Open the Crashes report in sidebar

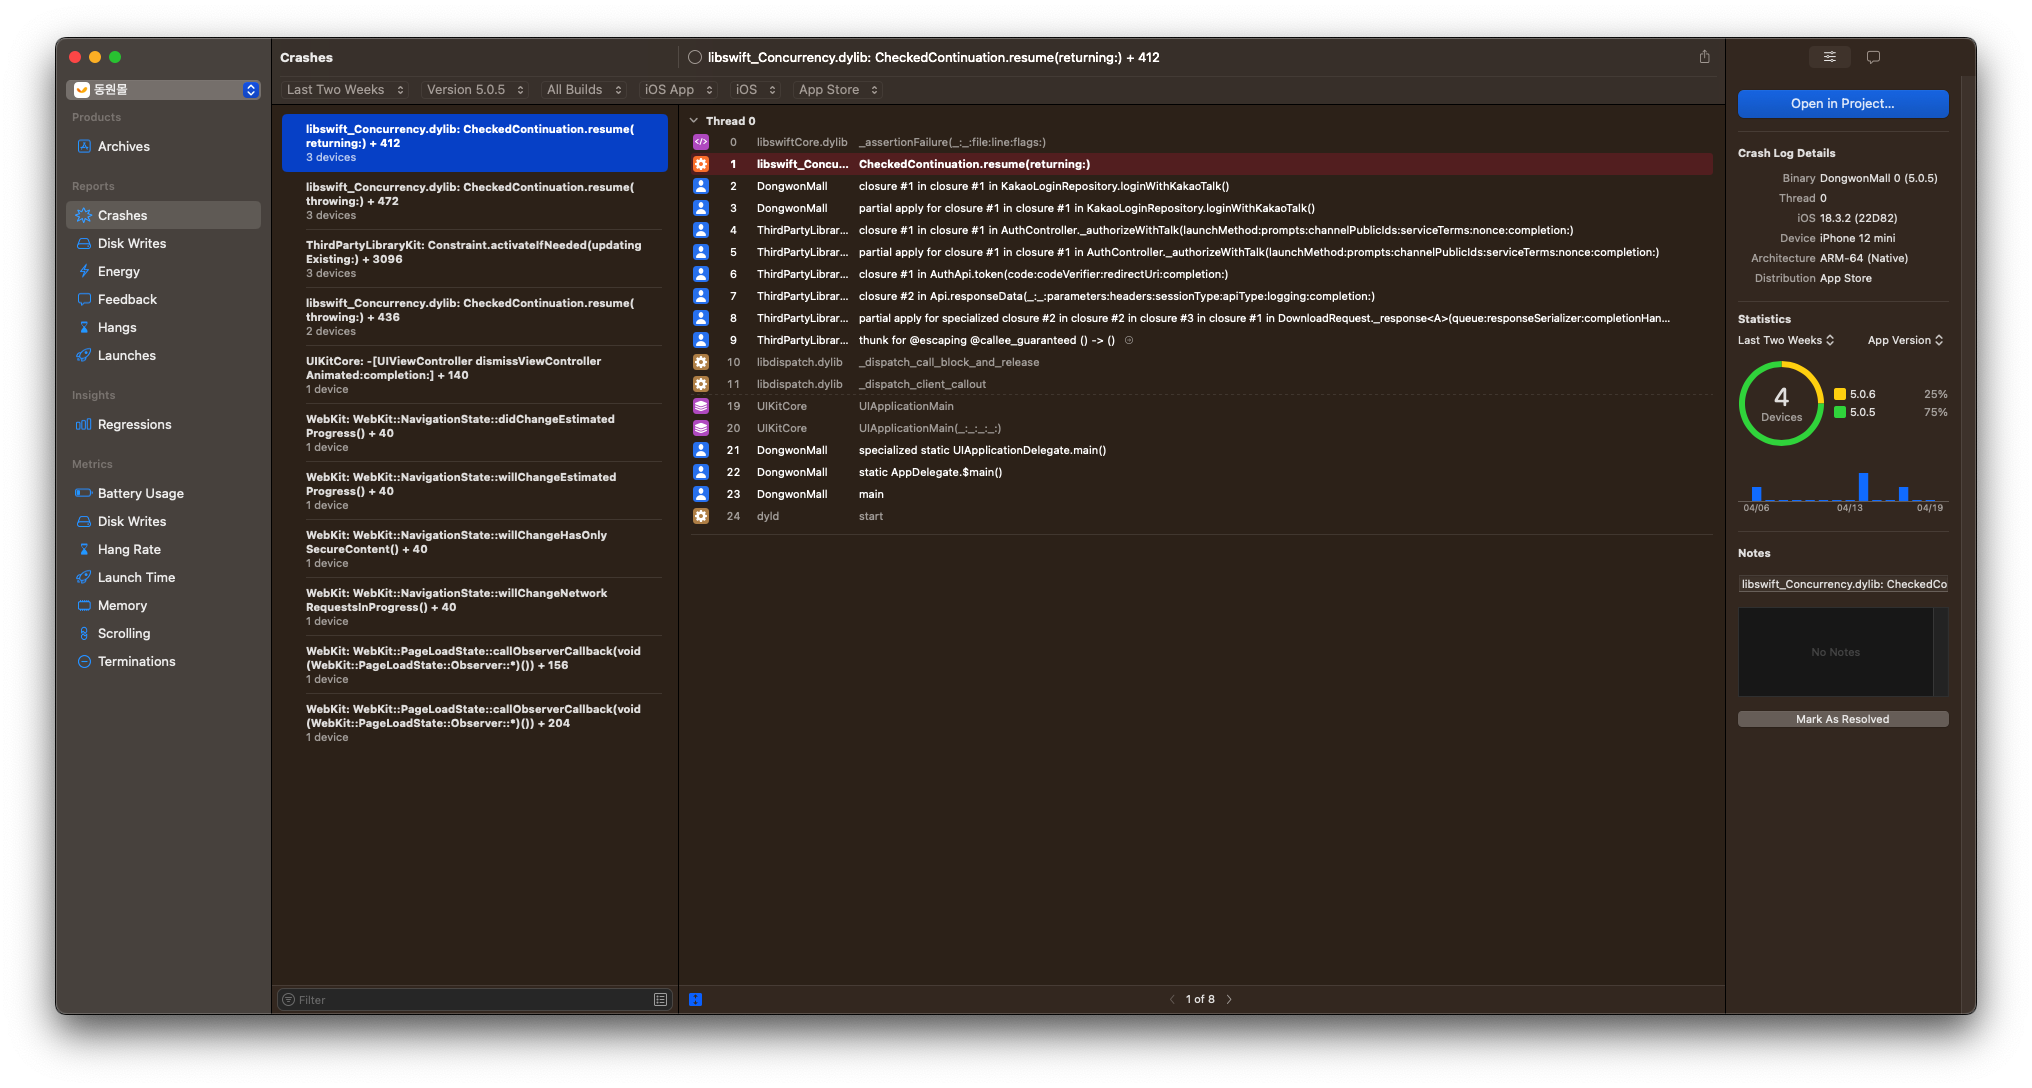coord(122,215)
